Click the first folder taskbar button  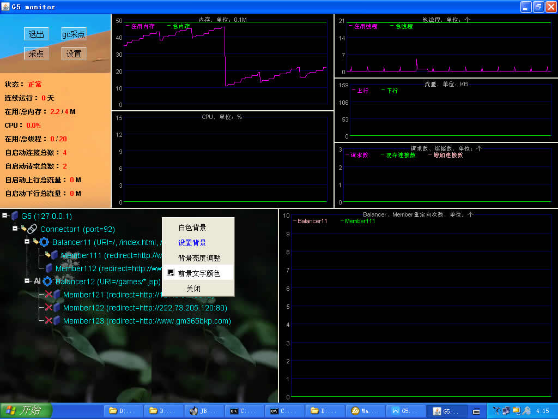click(122, 411)
